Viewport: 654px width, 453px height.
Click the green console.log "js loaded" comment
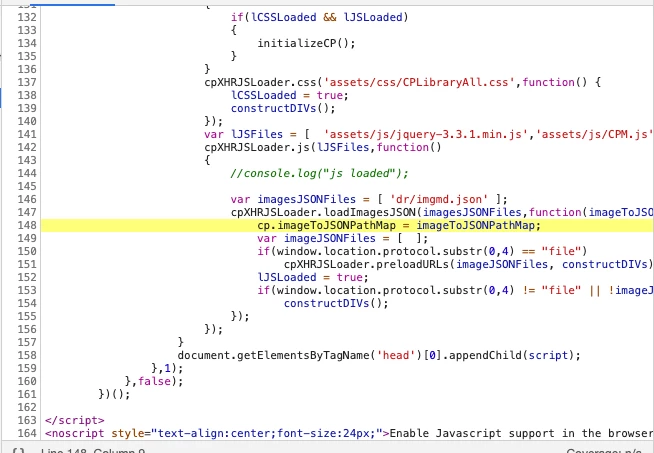(x=319, y=173)
